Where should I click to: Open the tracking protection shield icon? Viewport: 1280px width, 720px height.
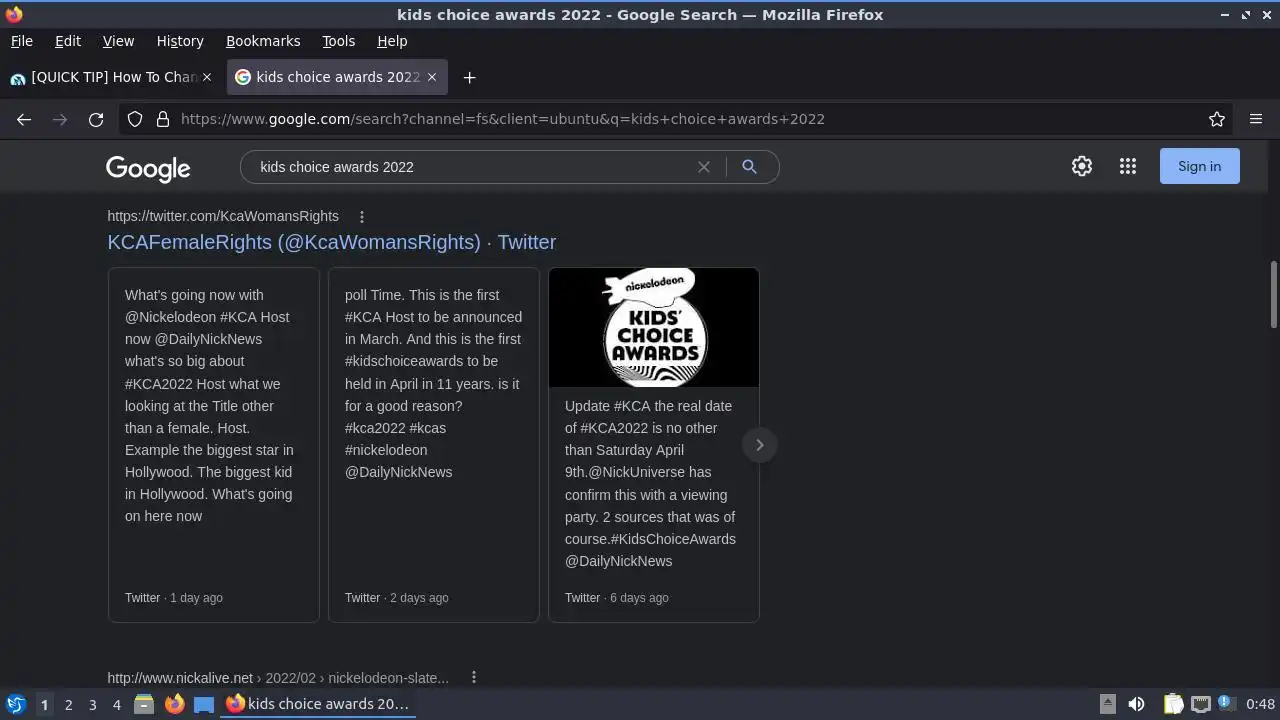(135, 119)
